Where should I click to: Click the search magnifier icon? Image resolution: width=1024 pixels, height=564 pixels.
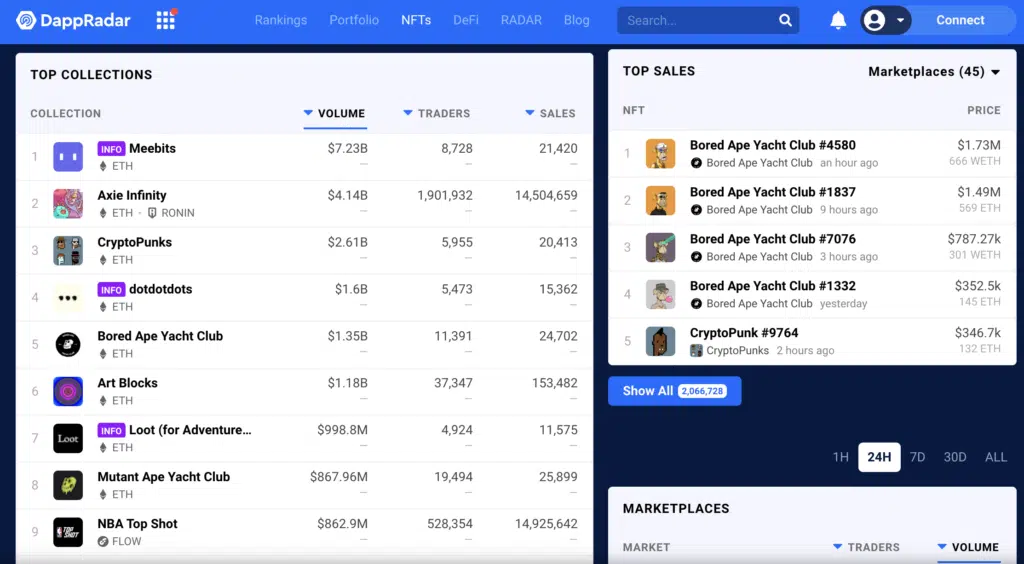(785, 20)
